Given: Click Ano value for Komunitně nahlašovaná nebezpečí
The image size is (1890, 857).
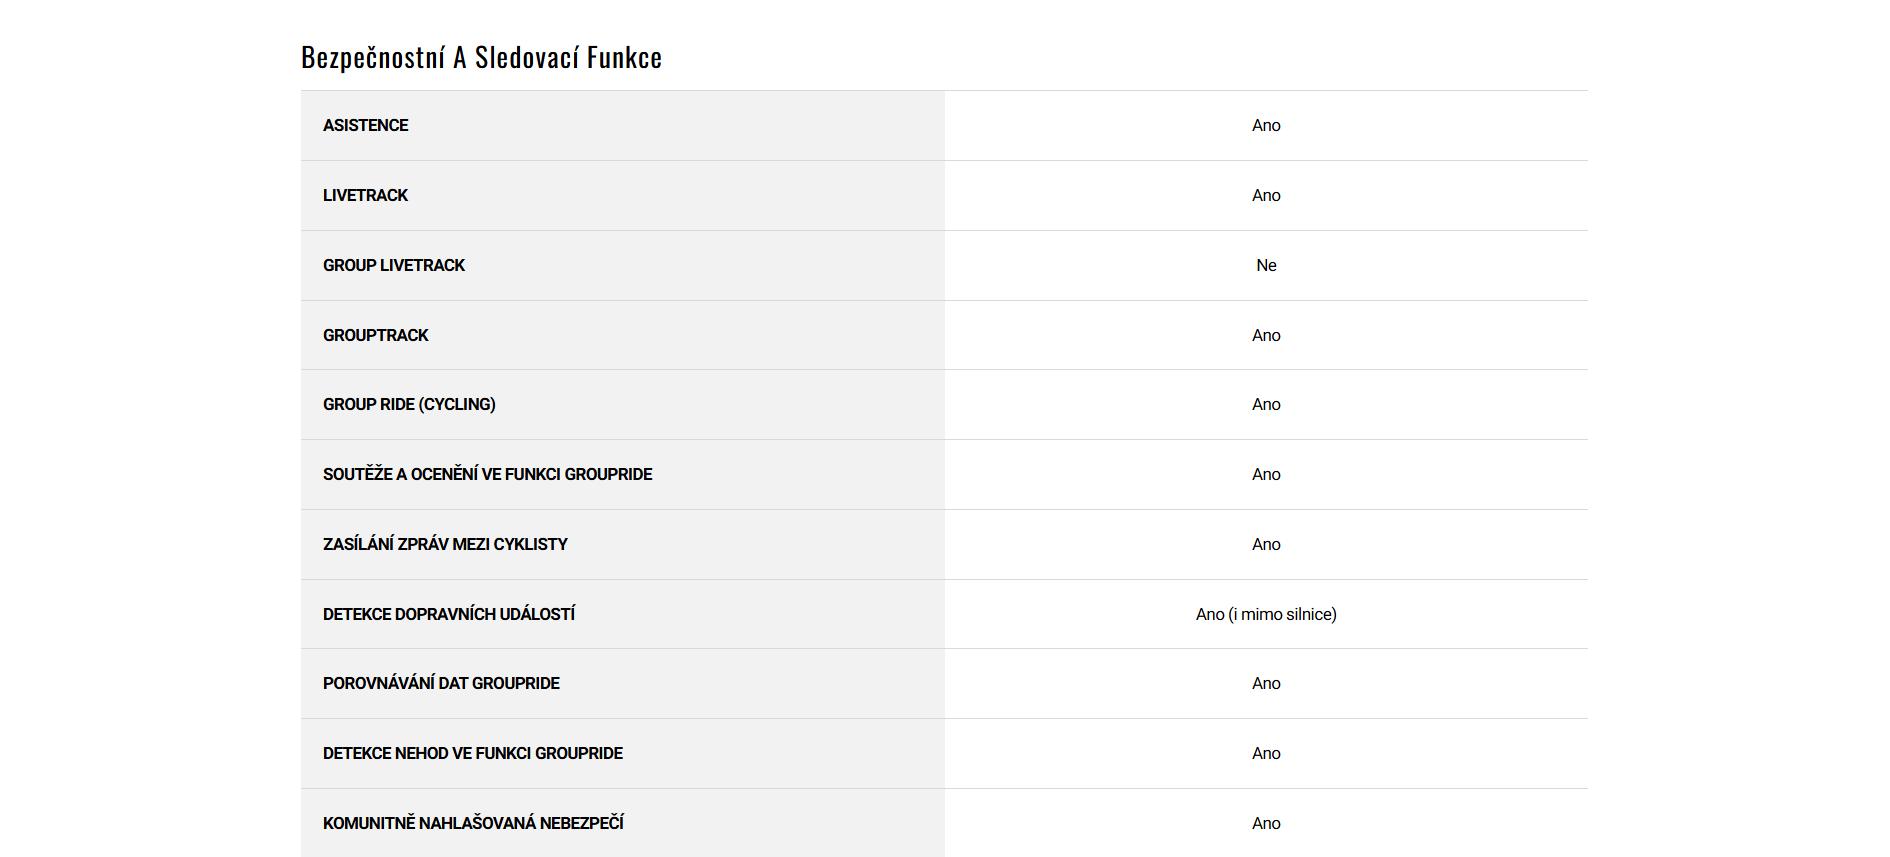Looking at the screenshot, I should click(x=1266, y=823).
